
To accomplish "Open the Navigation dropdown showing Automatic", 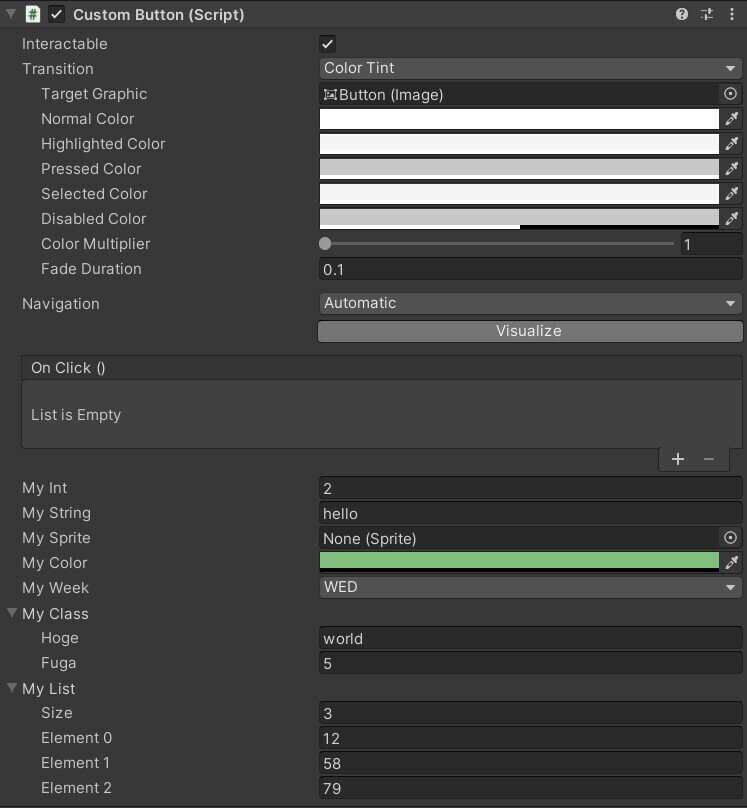I will click(531, 303).
